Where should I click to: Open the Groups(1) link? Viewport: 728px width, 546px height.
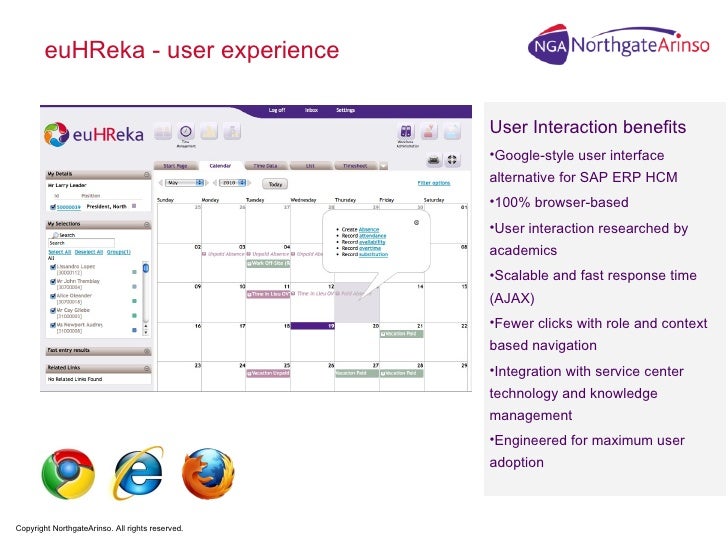click(119, 252)
